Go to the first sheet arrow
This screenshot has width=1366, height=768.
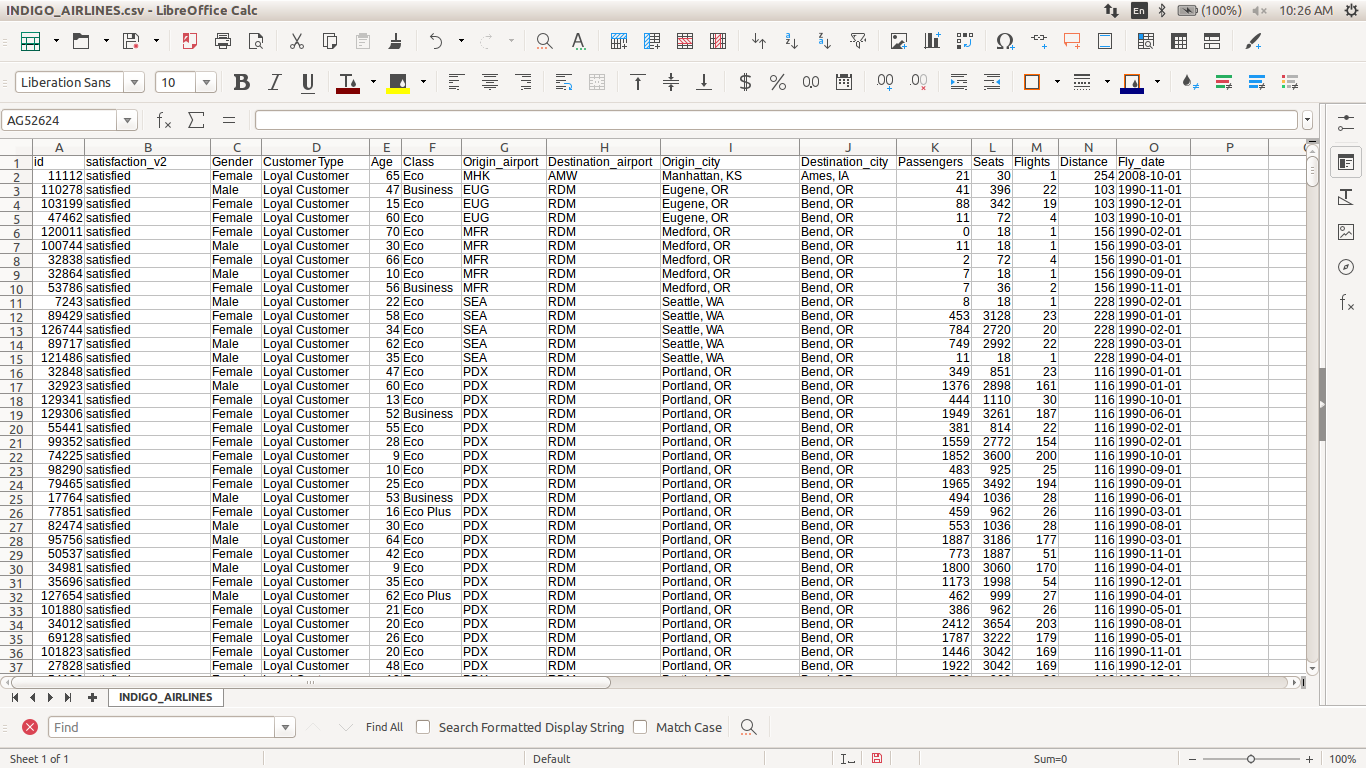(15, 697)
